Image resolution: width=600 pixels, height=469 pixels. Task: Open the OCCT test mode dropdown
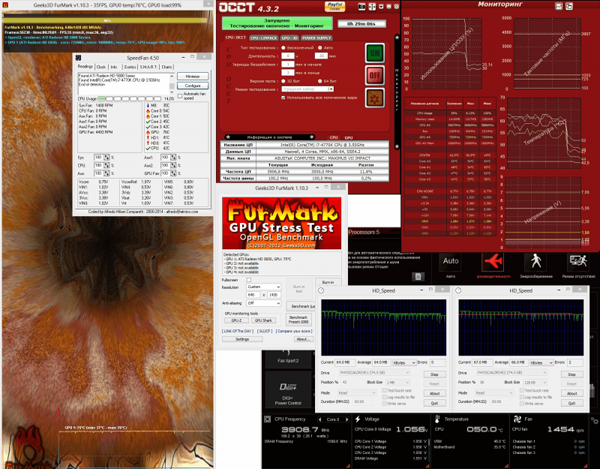coord(308,89)
